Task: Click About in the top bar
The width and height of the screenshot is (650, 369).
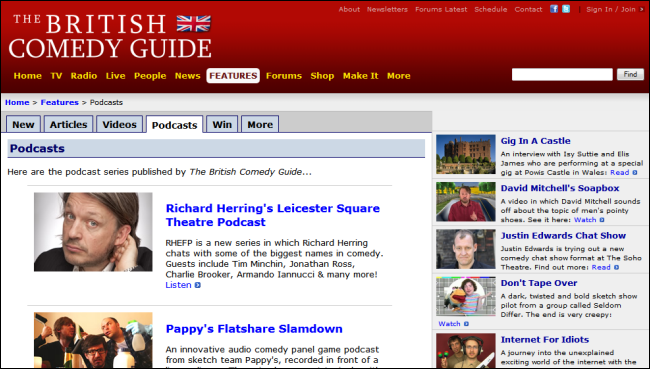Action: coord(349,9)
